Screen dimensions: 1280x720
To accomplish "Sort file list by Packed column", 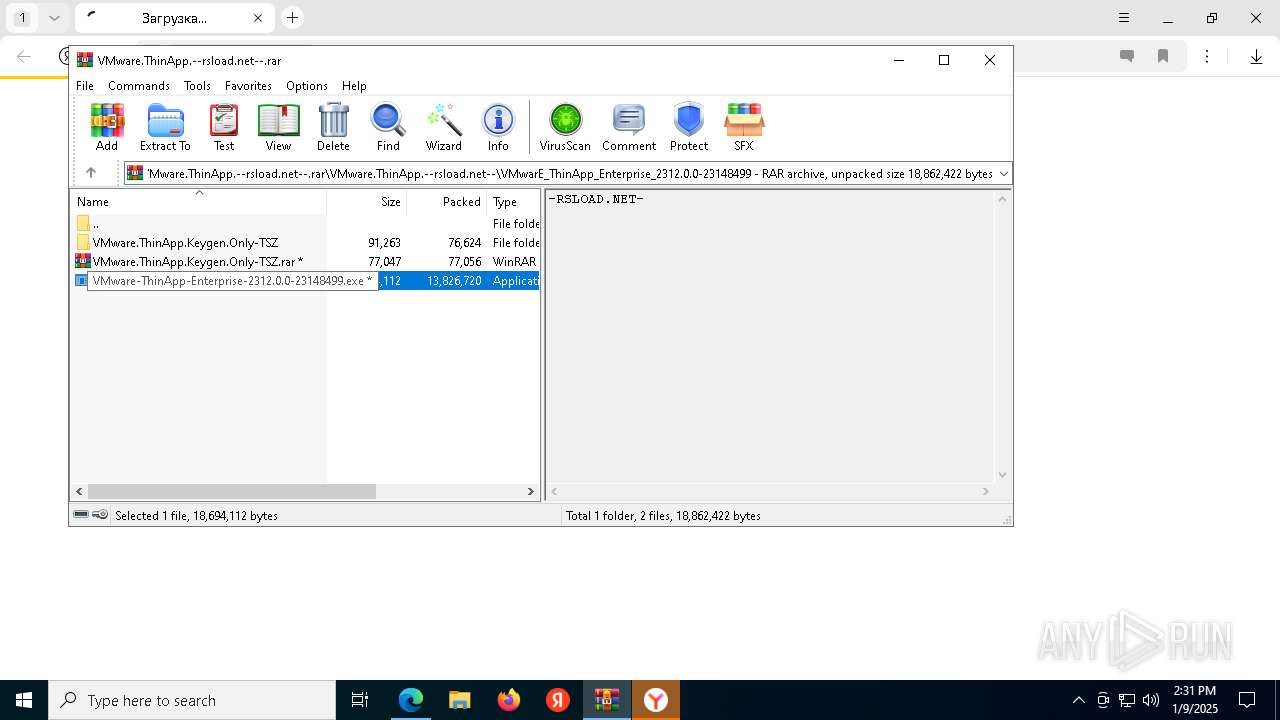I will click(x=447, y=202).
